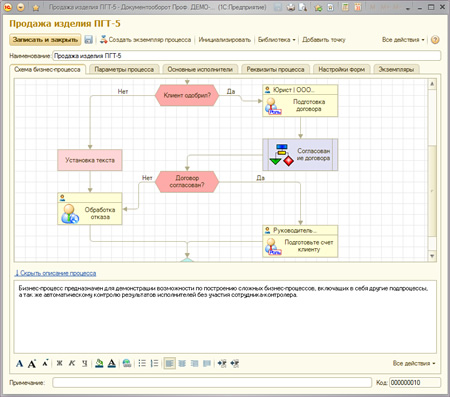Toggle underline (Ч) formatting
The height and width of the screenshot is (397, 450).
coord(84,363)
